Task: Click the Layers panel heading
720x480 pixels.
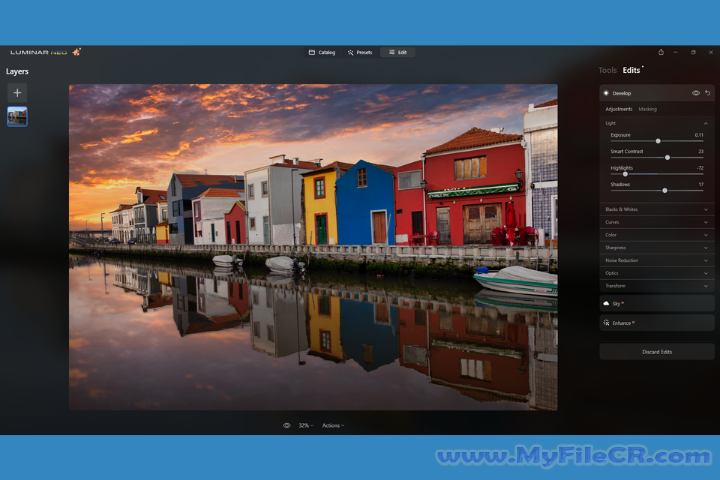Action: (17, 72)
